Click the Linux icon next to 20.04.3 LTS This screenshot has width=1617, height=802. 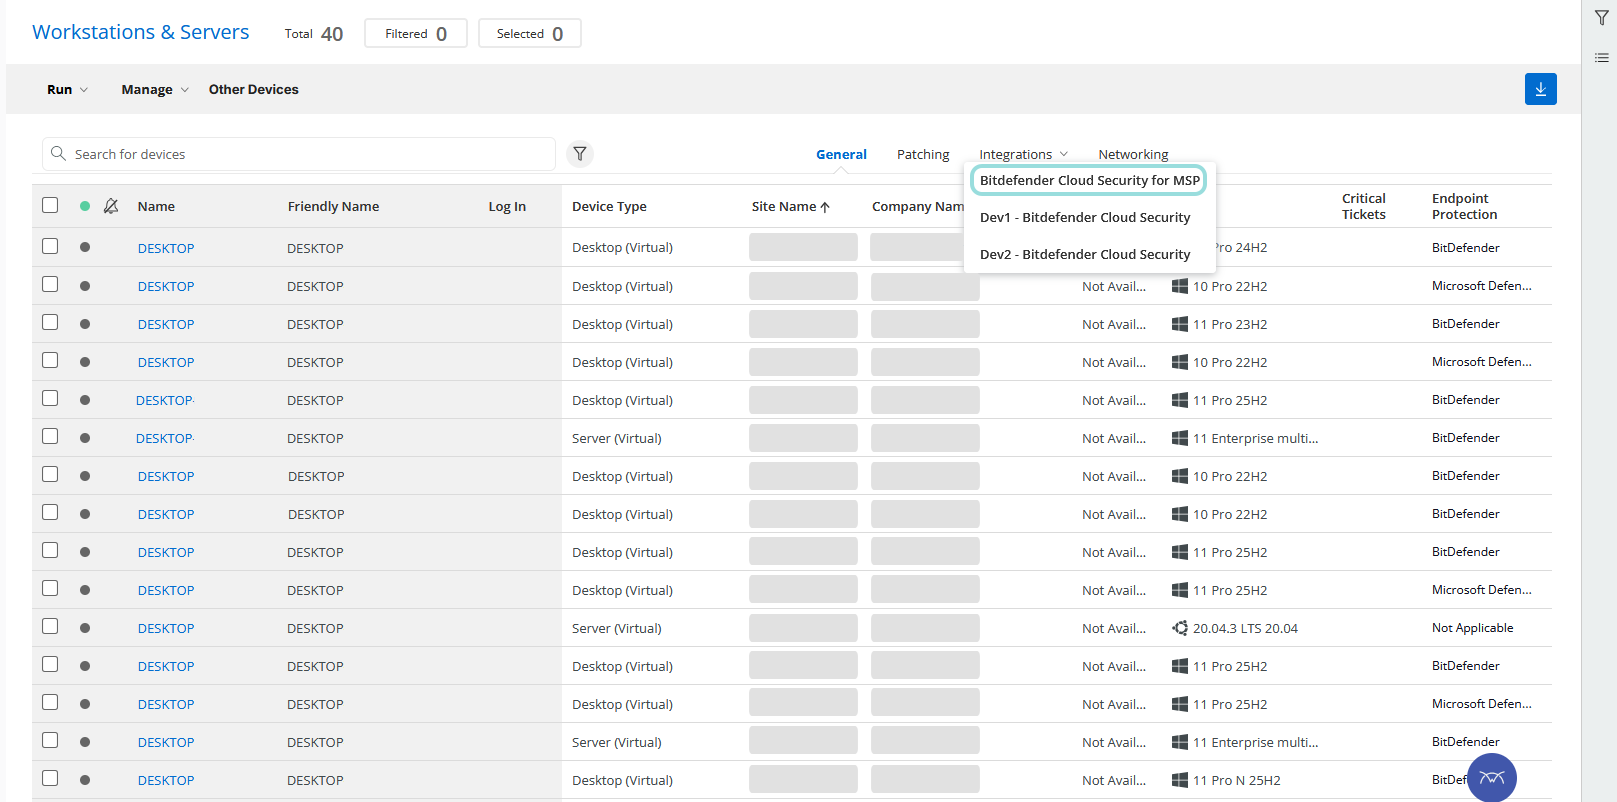tap(1180, 628)
